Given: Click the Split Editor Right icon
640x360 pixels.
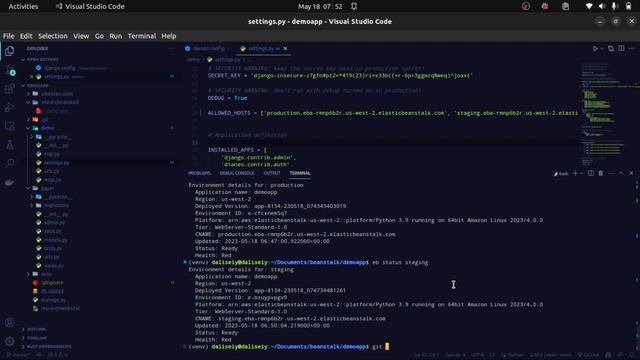Looking at the screenshot, I should pyautogui.click(x=621, y=49).
